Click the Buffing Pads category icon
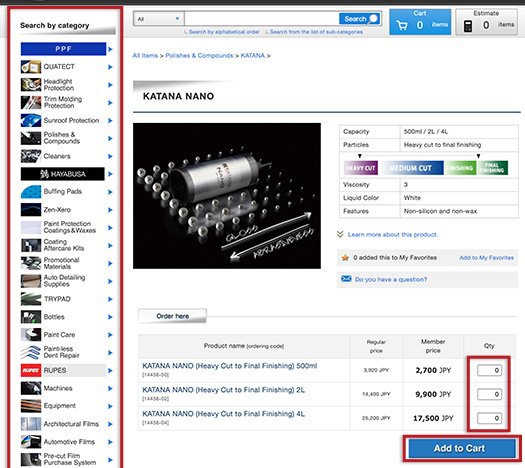The image size is (525, 468). [31, 192]
